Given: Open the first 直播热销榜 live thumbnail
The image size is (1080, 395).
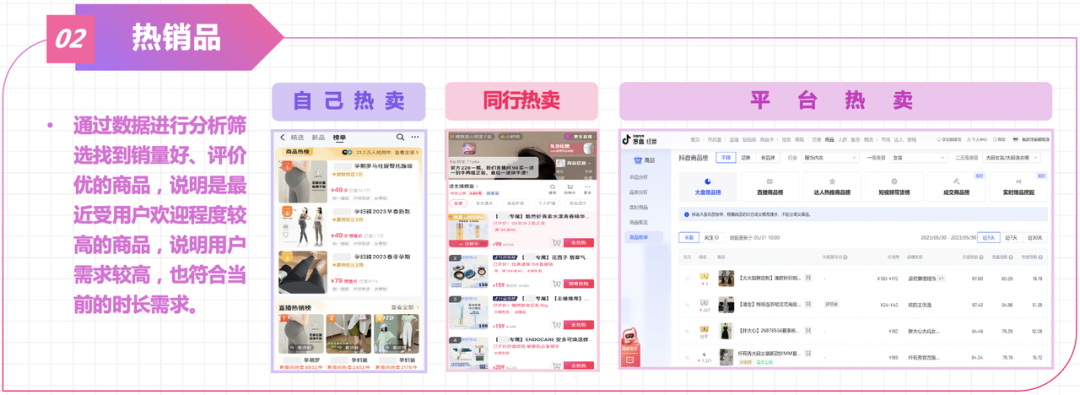Looking at the screenshot, I should click(x=301, y=333).
